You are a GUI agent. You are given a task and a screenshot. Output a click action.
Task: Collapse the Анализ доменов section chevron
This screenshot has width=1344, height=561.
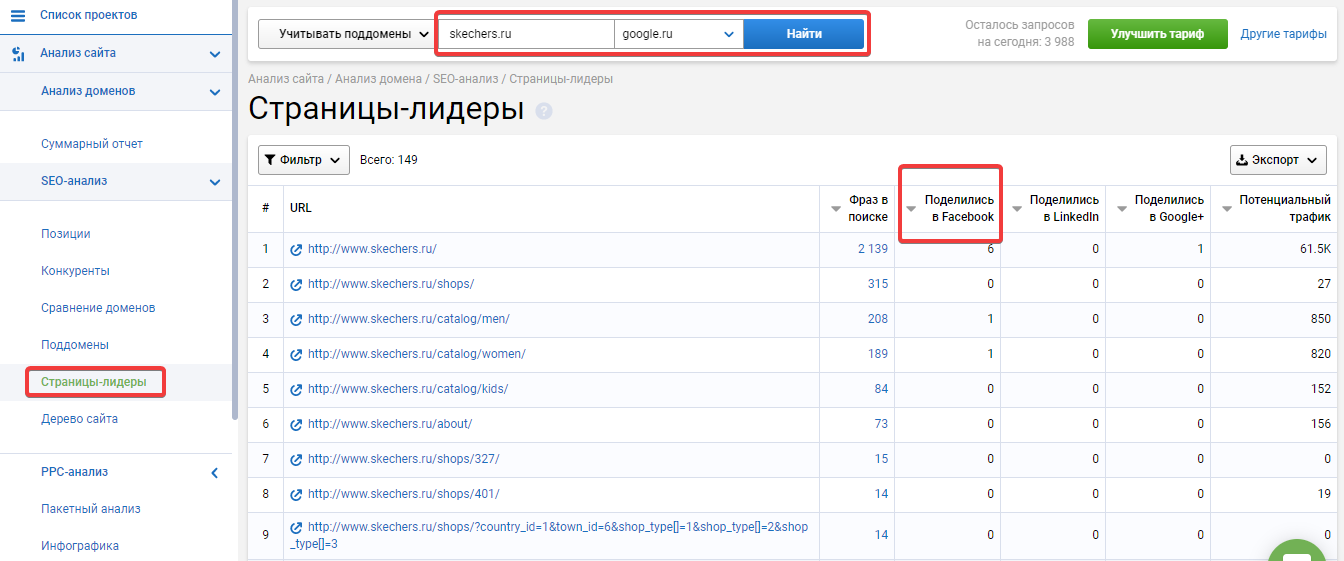tap(215, 92)
